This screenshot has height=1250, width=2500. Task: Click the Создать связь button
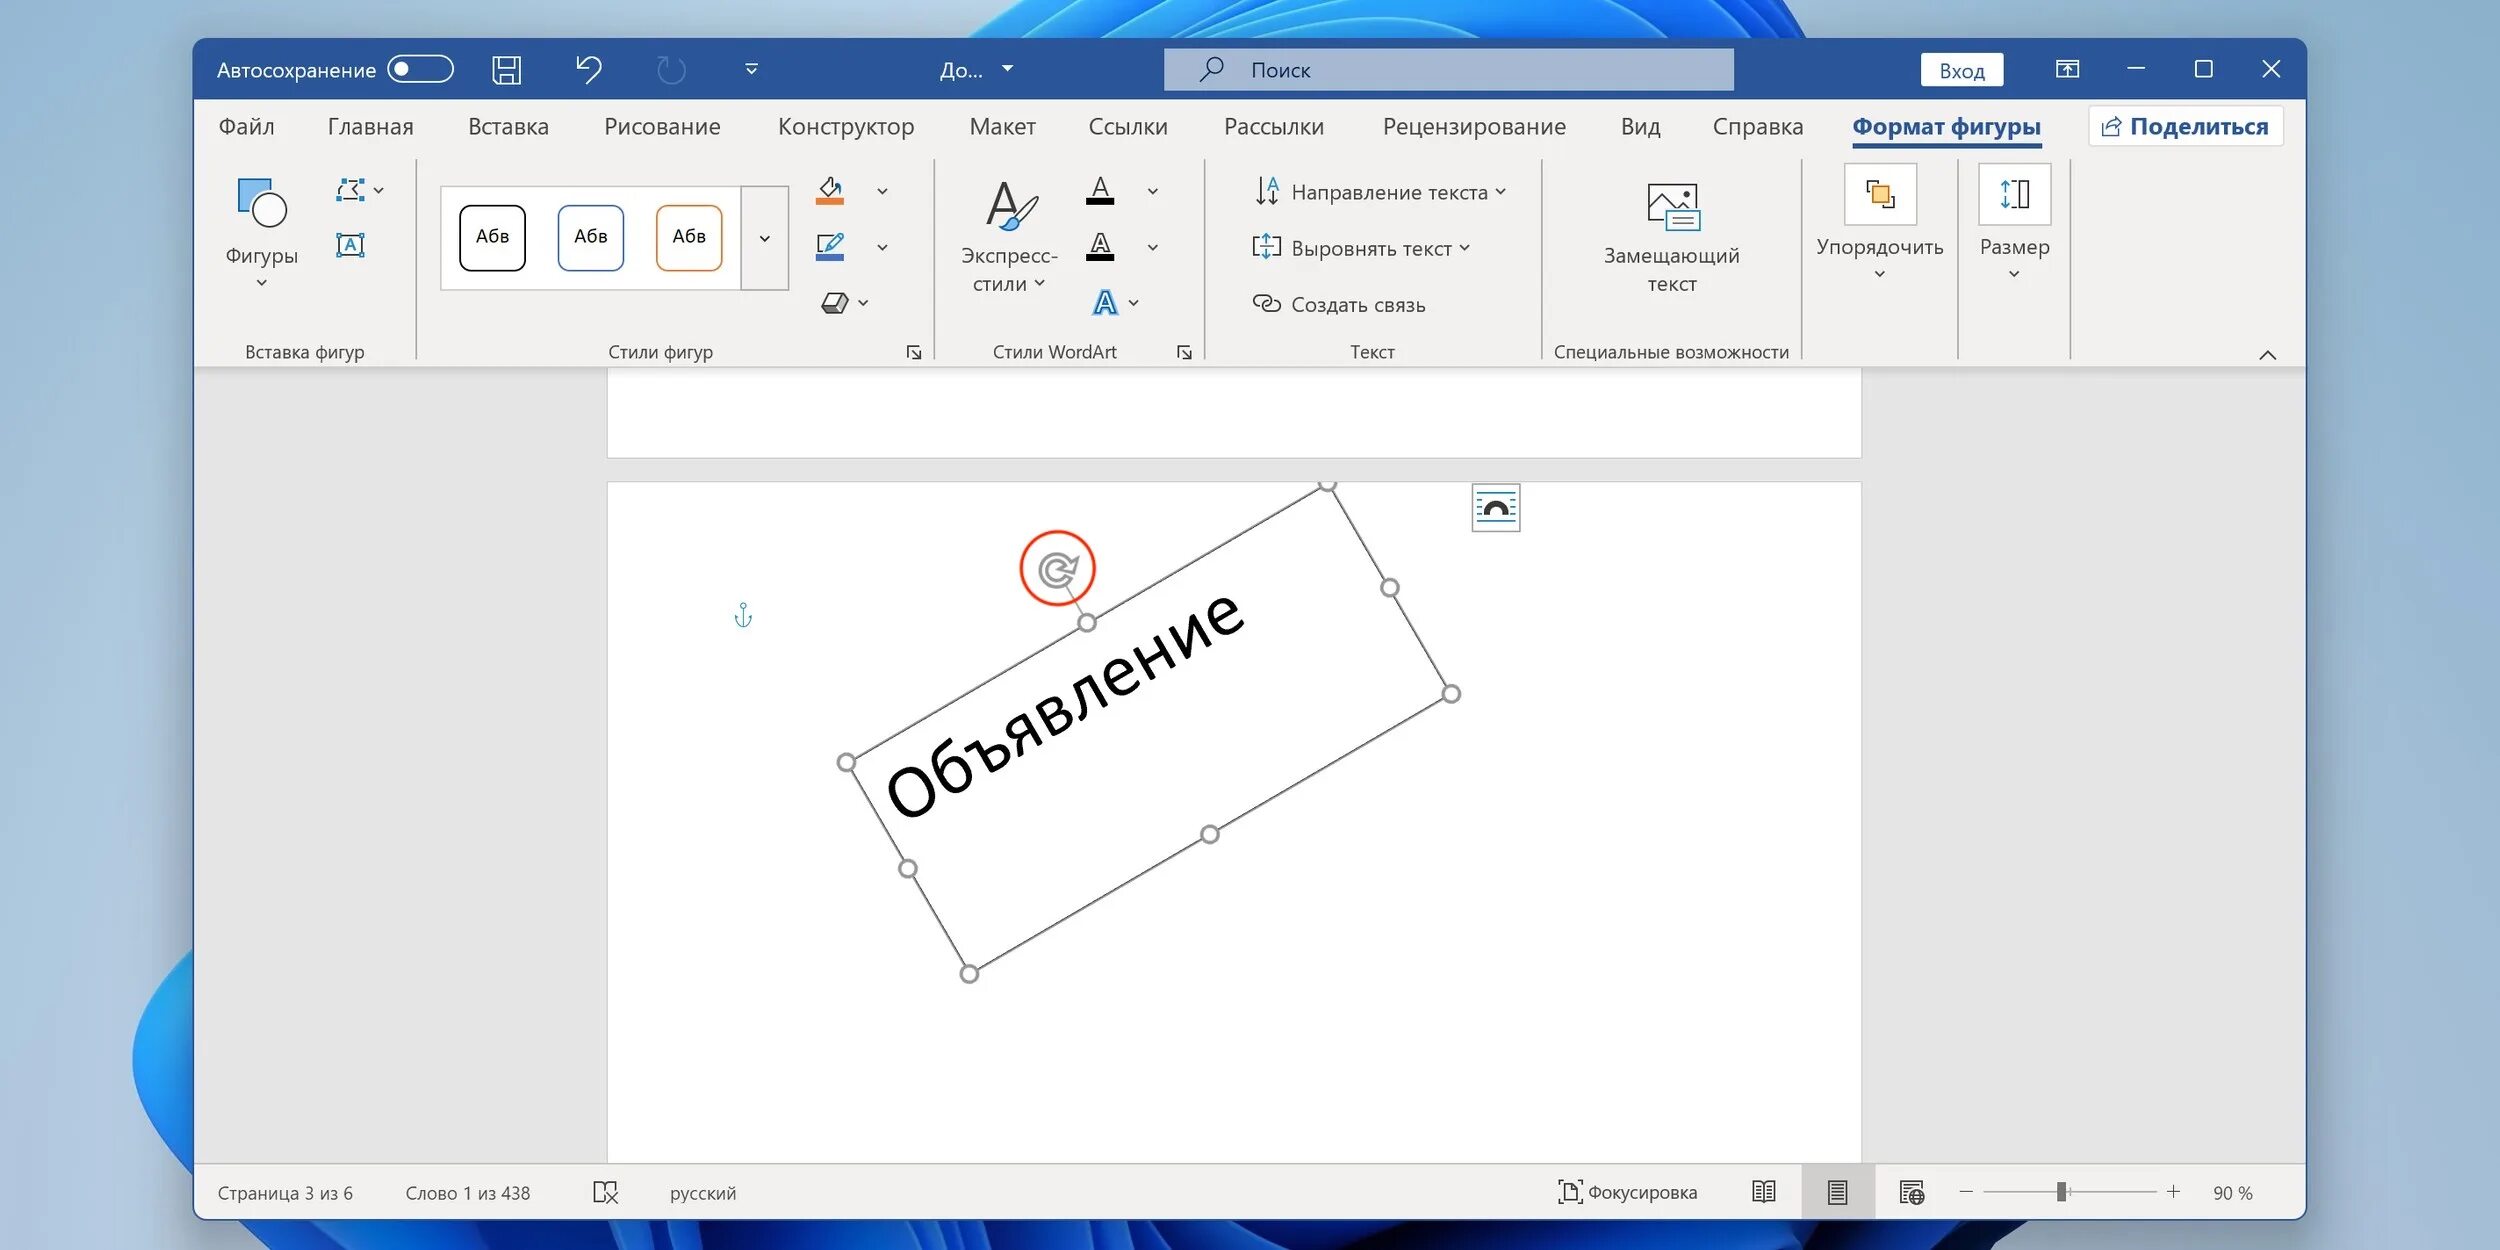coord(1339,304)
